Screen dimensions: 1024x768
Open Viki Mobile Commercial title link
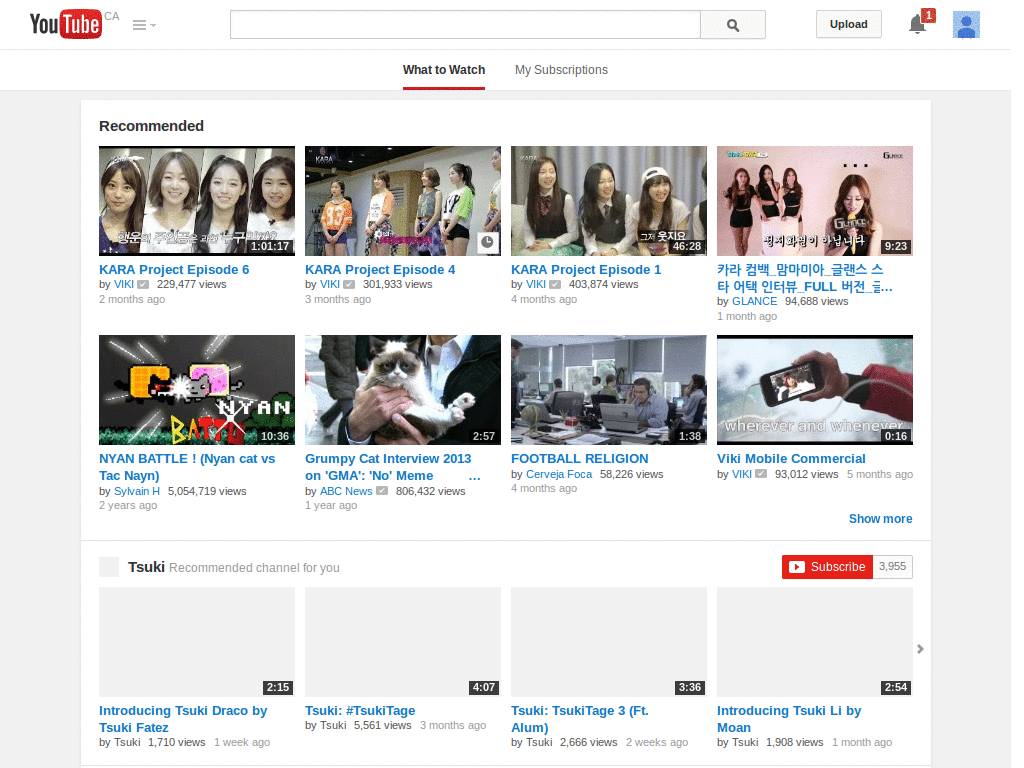coord(791,459)
